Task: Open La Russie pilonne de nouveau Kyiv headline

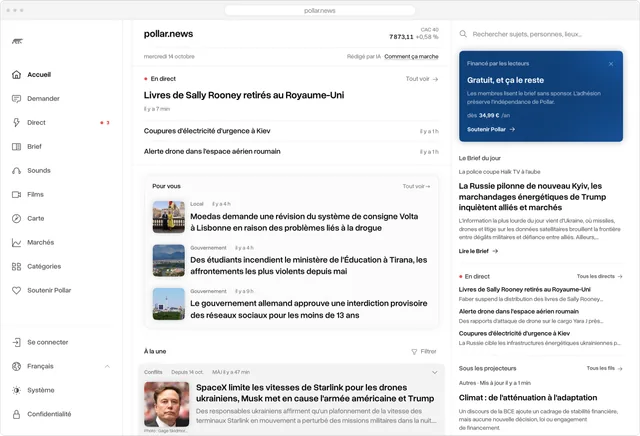Action: (x=532, y=197)
